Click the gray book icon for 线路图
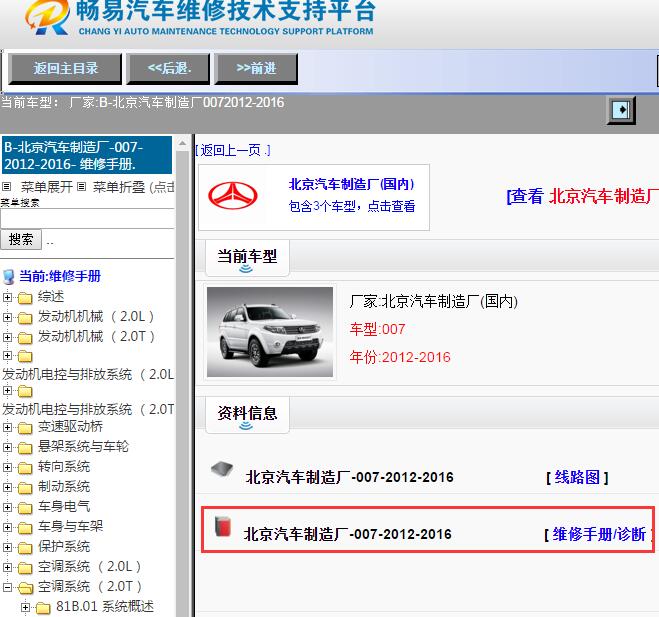The height and width of the screenshot is (617, 659). tap(221, 469)
